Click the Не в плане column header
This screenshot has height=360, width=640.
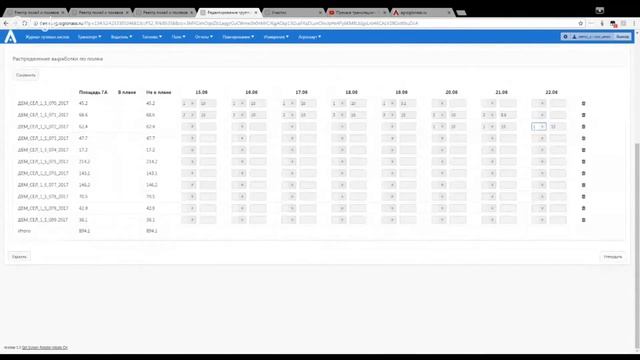click(x=158, y=93)
